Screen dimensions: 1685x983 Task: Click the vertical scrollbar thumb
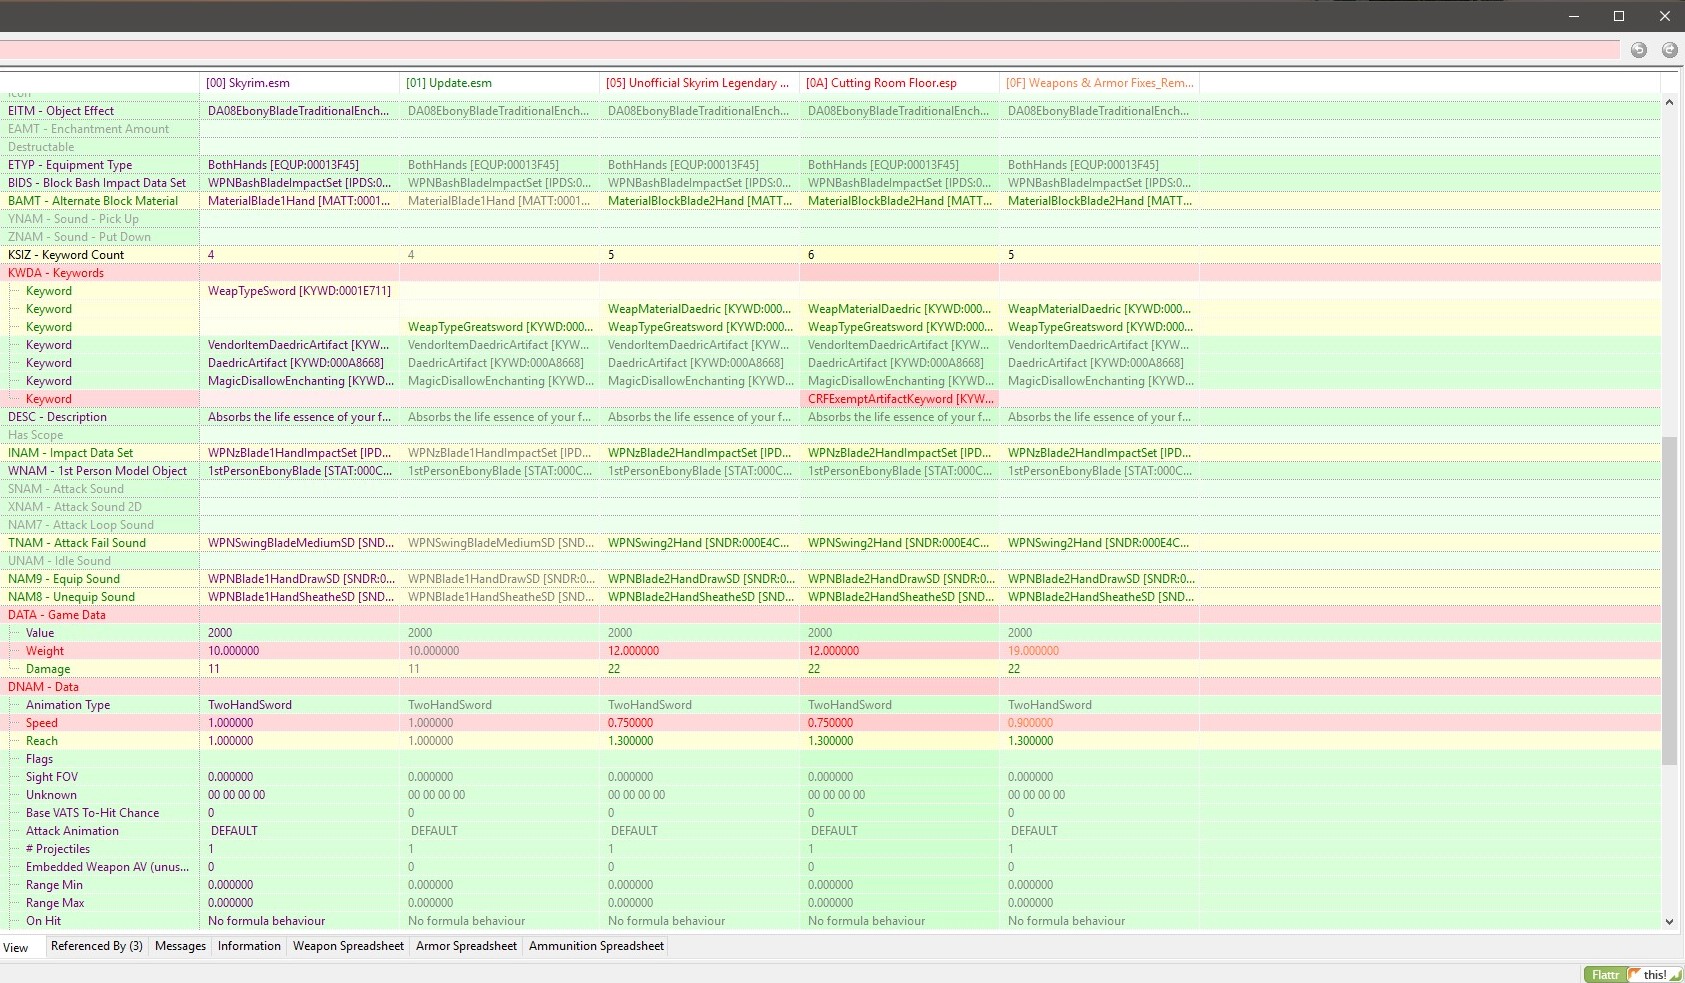click(x=1669, y=600)
